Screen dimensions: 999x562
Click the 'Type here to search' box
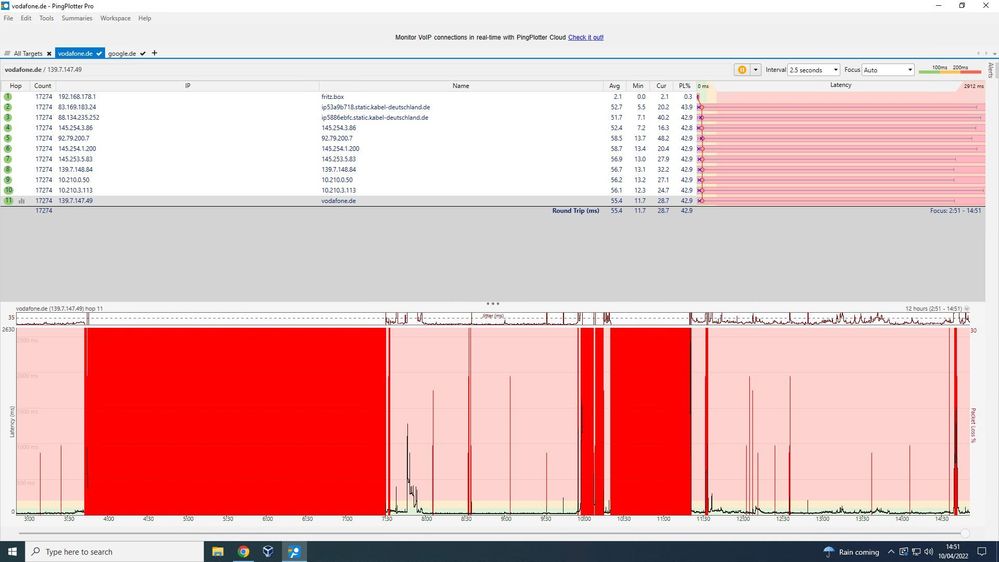(x=115, y=552)
